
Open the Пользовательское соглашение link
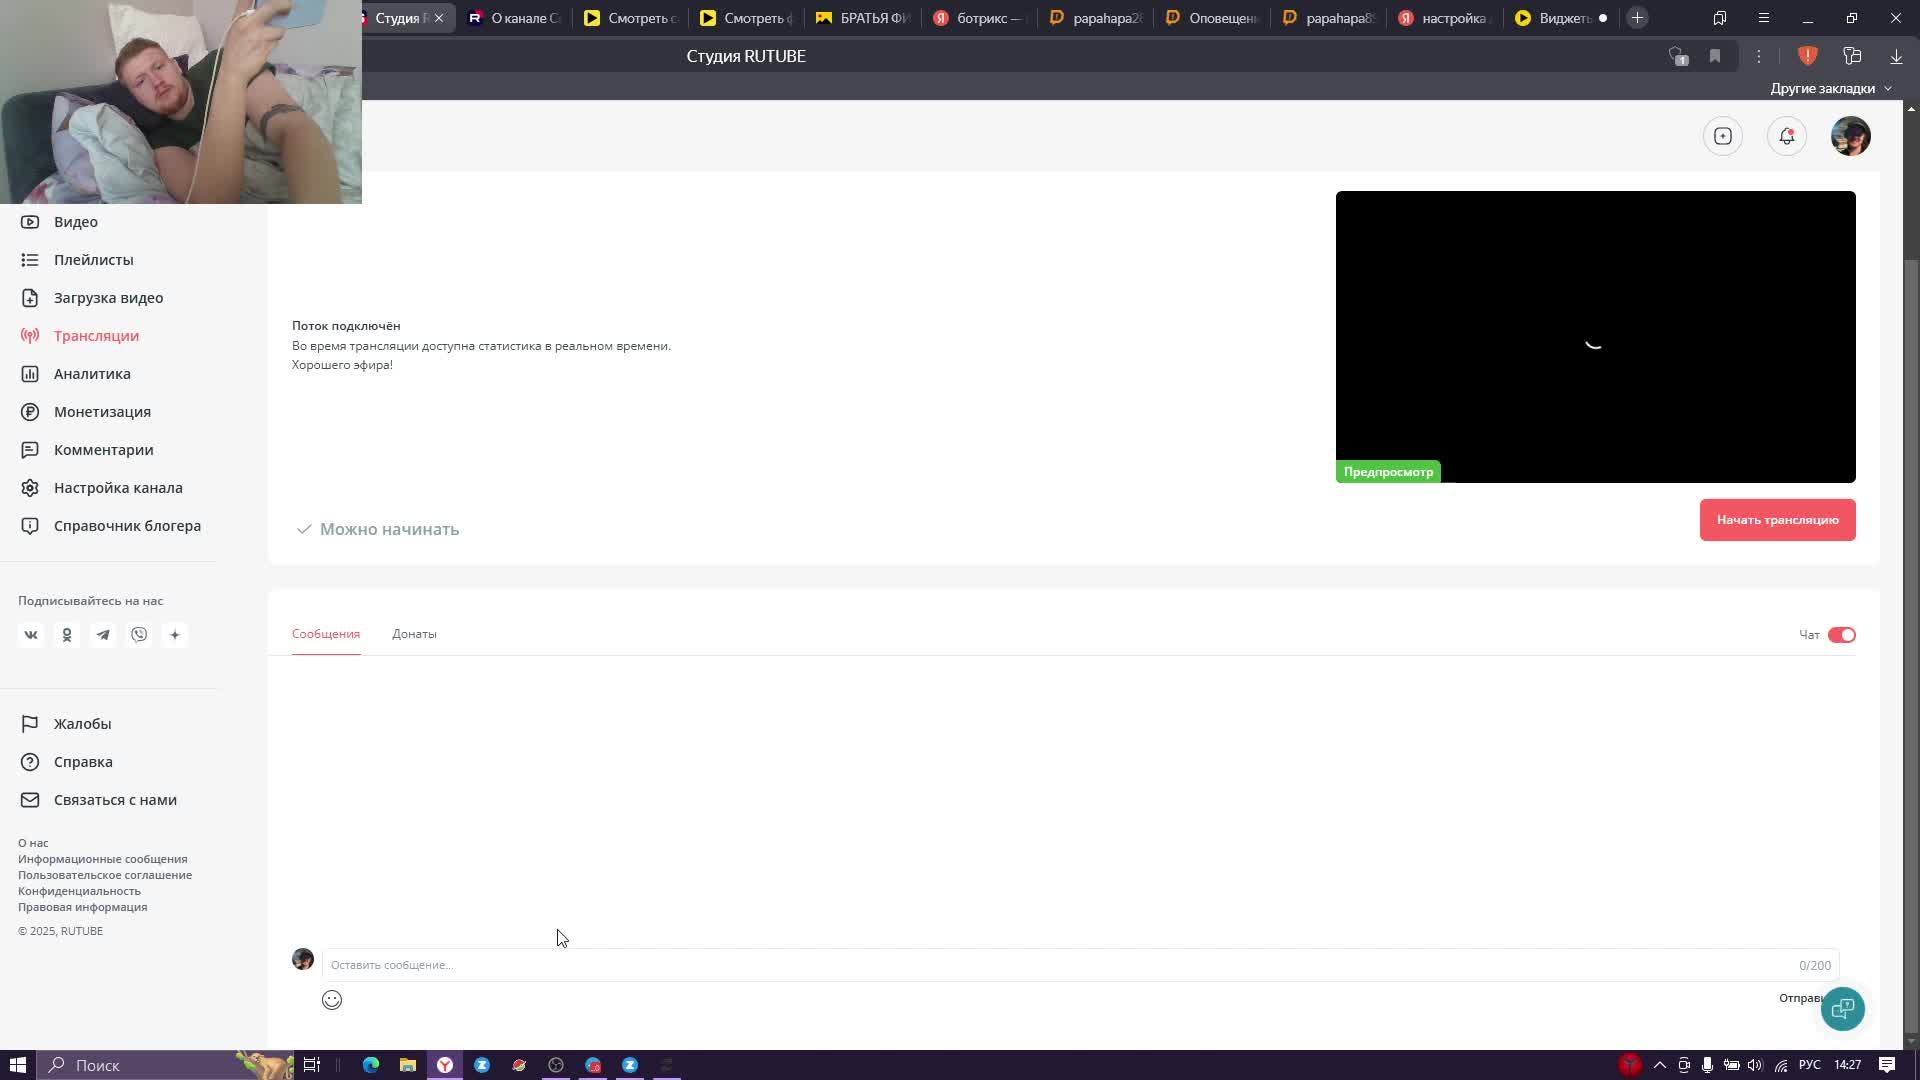[x=105, y=875]
